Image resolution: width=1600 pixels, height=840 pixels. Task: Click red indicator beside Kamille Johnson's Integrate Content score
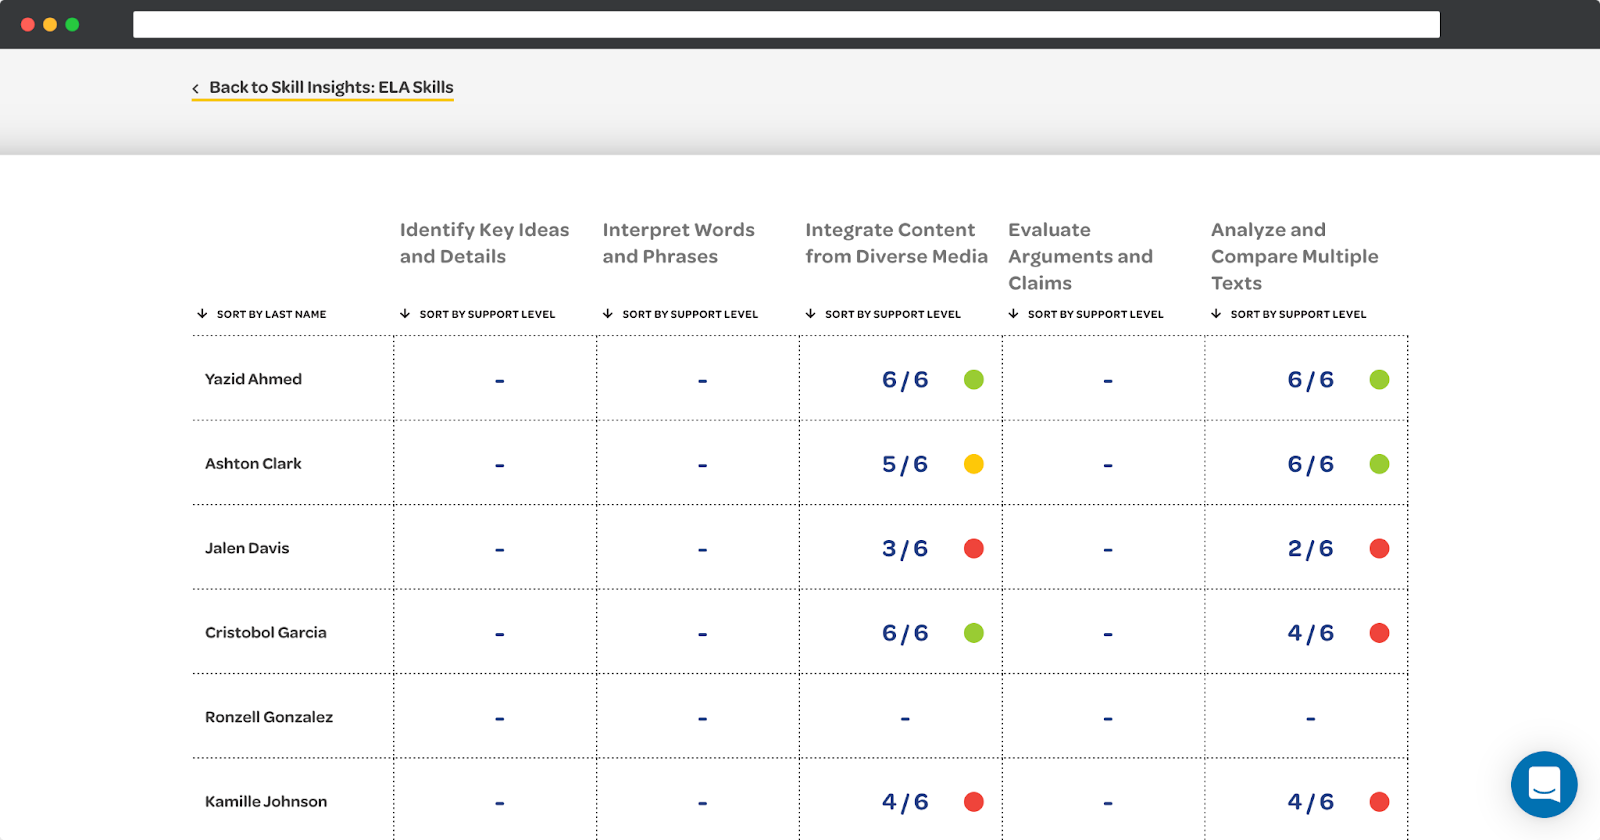coord(974,802)
